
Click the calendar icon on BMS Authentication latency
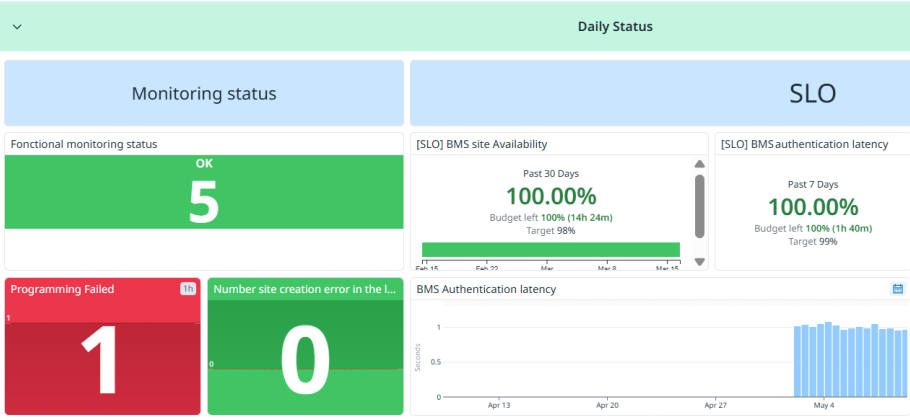pyautogui.click(x=897, y=289)
